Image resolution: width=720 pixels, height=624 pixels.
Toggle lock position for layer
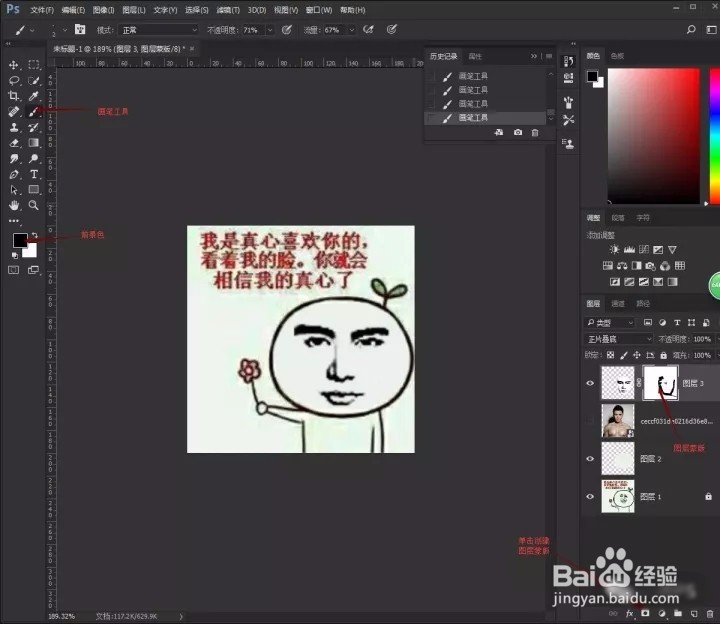[x=637, y=355]
